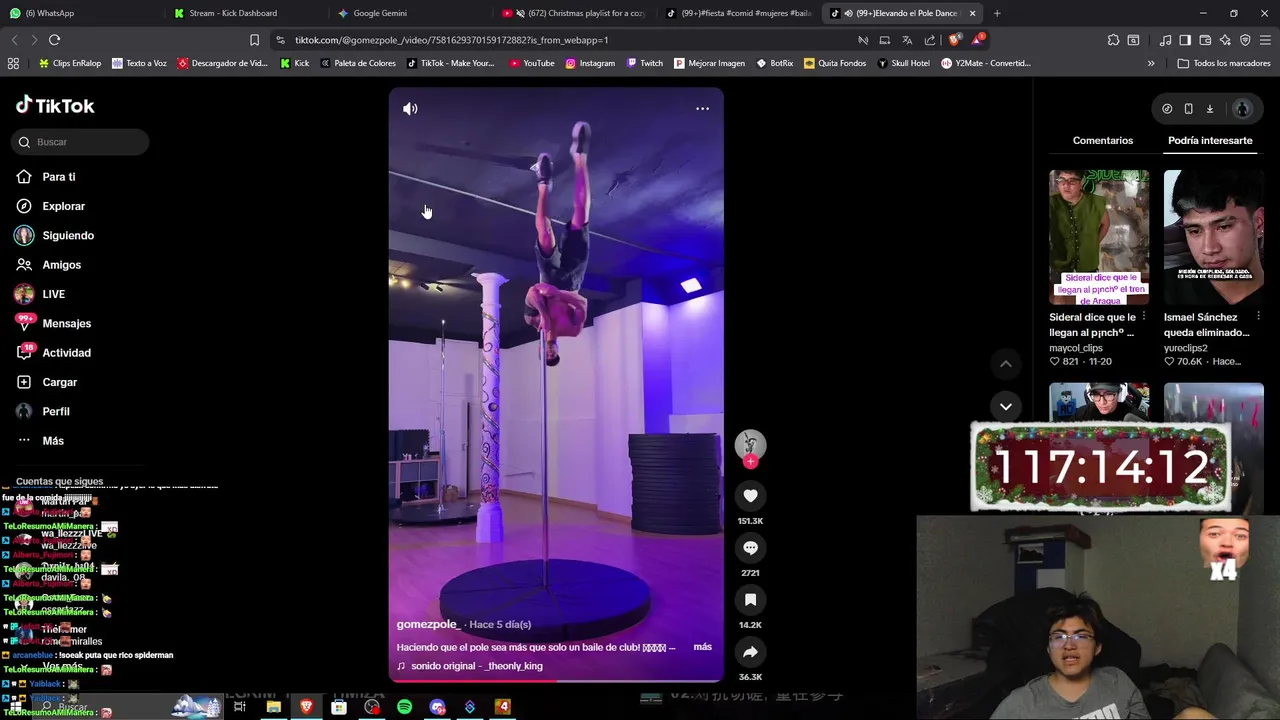The height and width of the screenshot is (720, 1280).
Task: Open the Twitch bookmark
Action: (x=644, y=63)
